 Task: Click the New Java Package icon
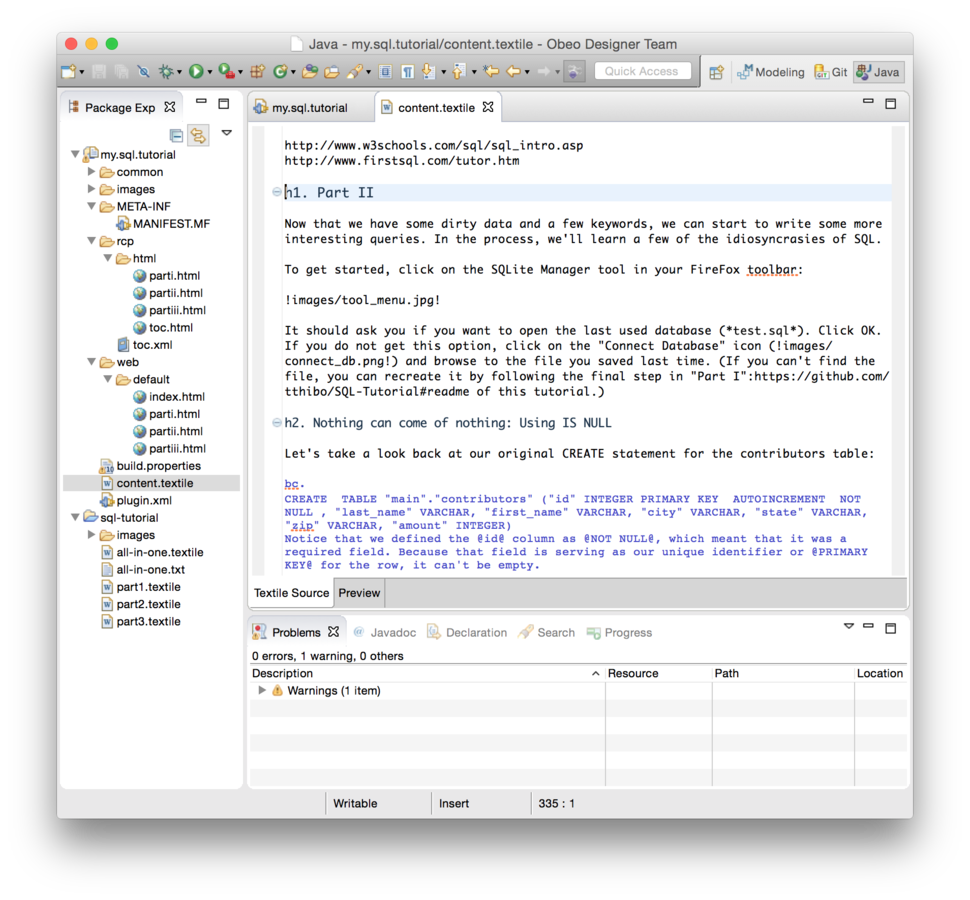tap(257, 72)
